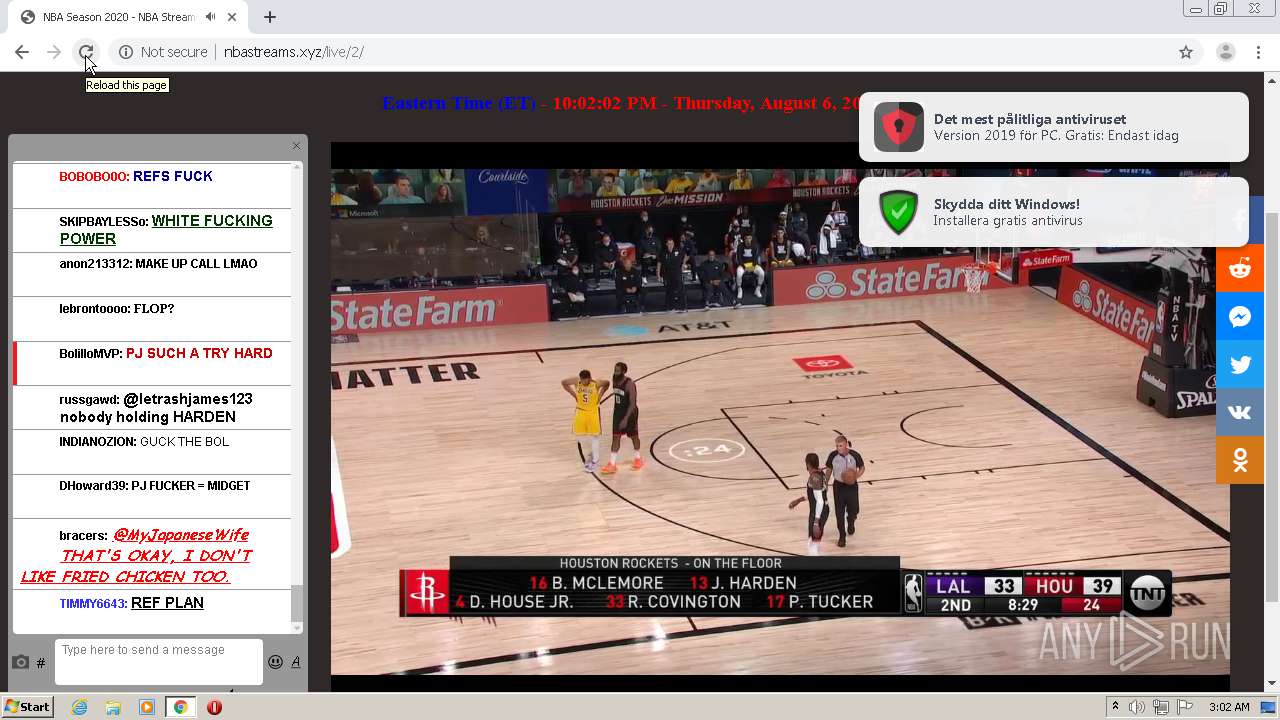Screen dimensions: 1280x720
Task: Open the text formatting A icon
Action: click(x=296, y=662)
